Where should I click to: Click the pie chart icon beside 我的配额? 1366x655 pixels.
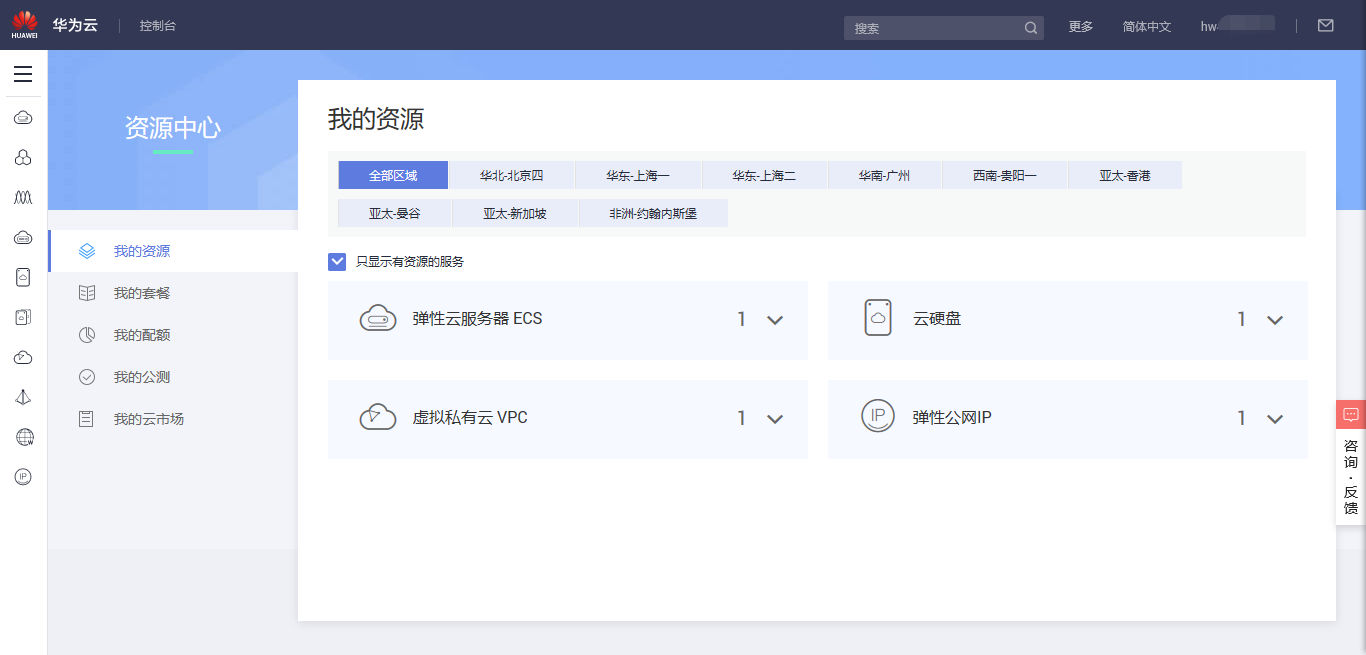[x=87, y=335]
